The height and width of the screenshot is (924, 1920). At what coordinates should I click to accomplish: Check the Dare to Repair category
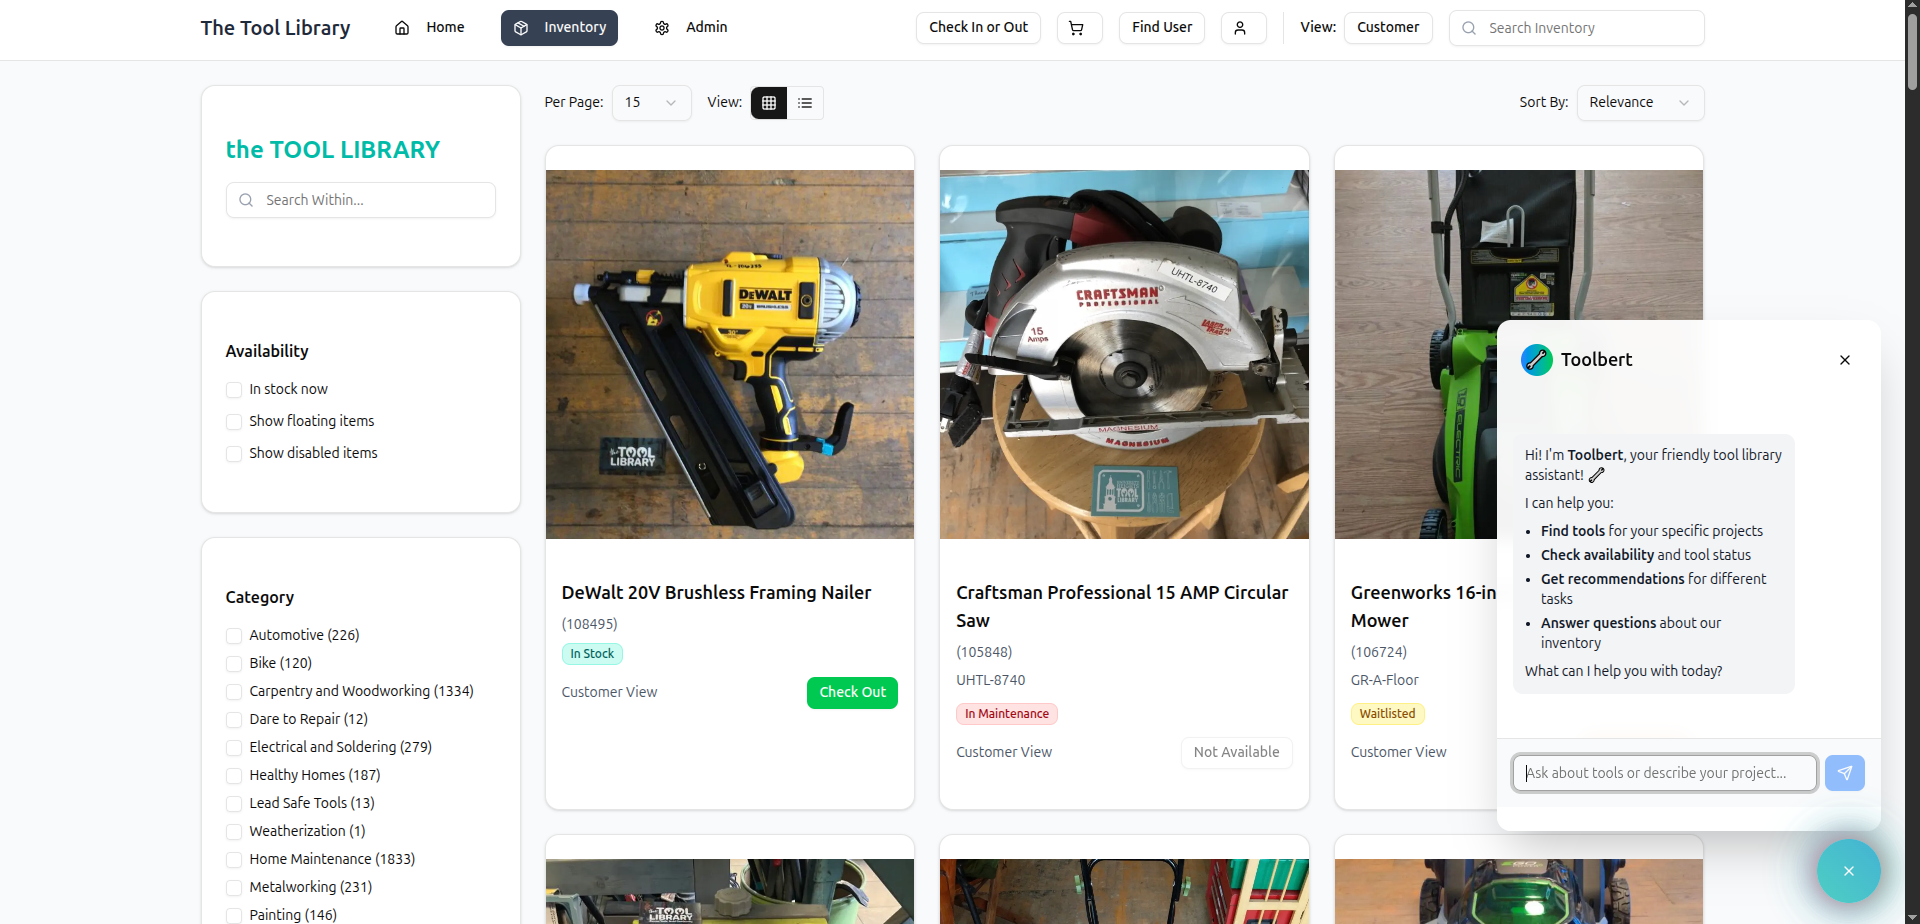coord(234,720)
